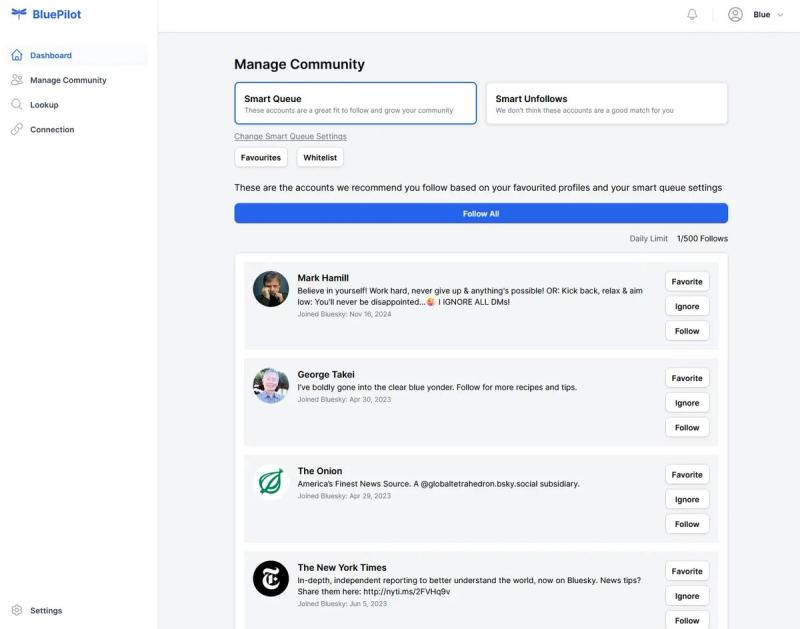Click the Mark Hamill name
800x629 pixels.
pos(323,278)
